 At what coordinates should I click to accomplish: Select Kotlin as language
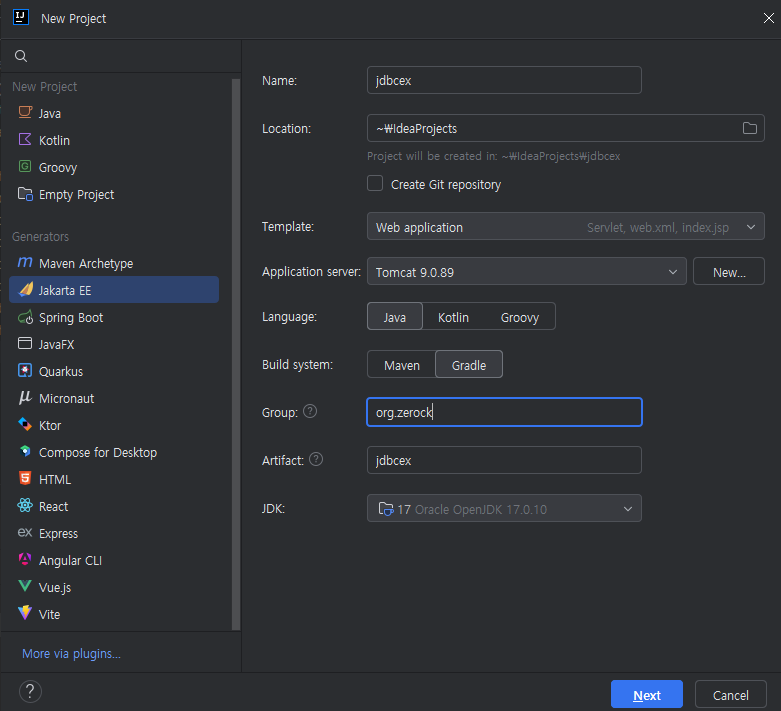(453, 317)
